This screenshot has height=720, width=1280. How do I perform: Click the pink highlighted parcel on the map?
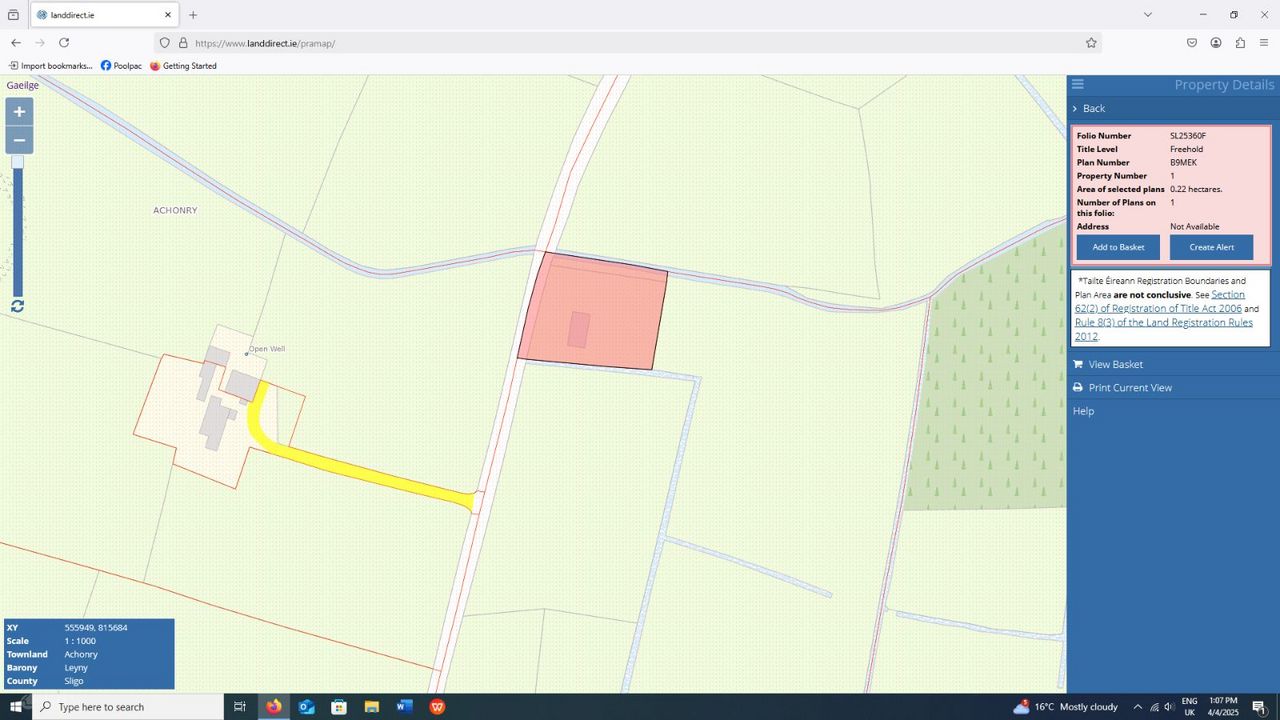pos(593,312)
